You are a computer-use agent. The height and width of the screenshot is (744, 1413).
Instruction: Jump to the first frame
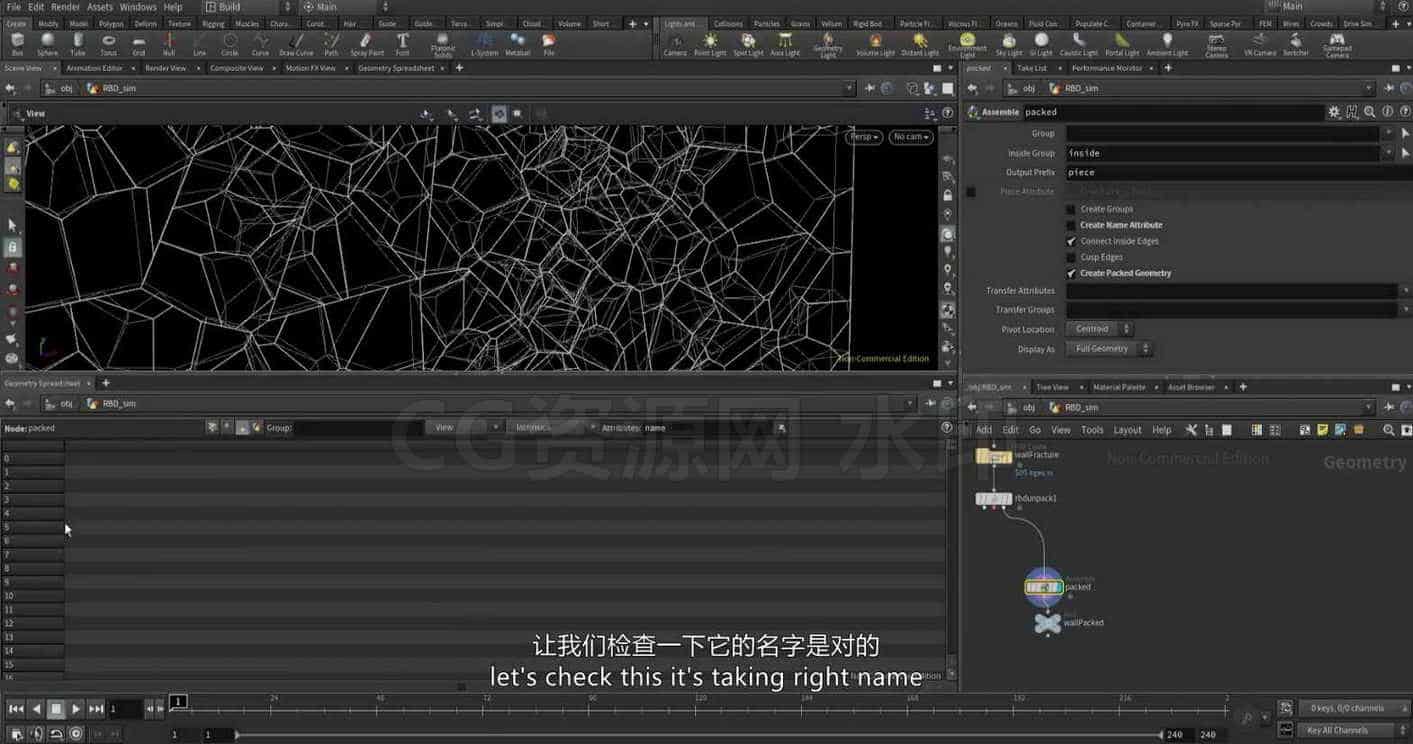(x=16, y=709)
